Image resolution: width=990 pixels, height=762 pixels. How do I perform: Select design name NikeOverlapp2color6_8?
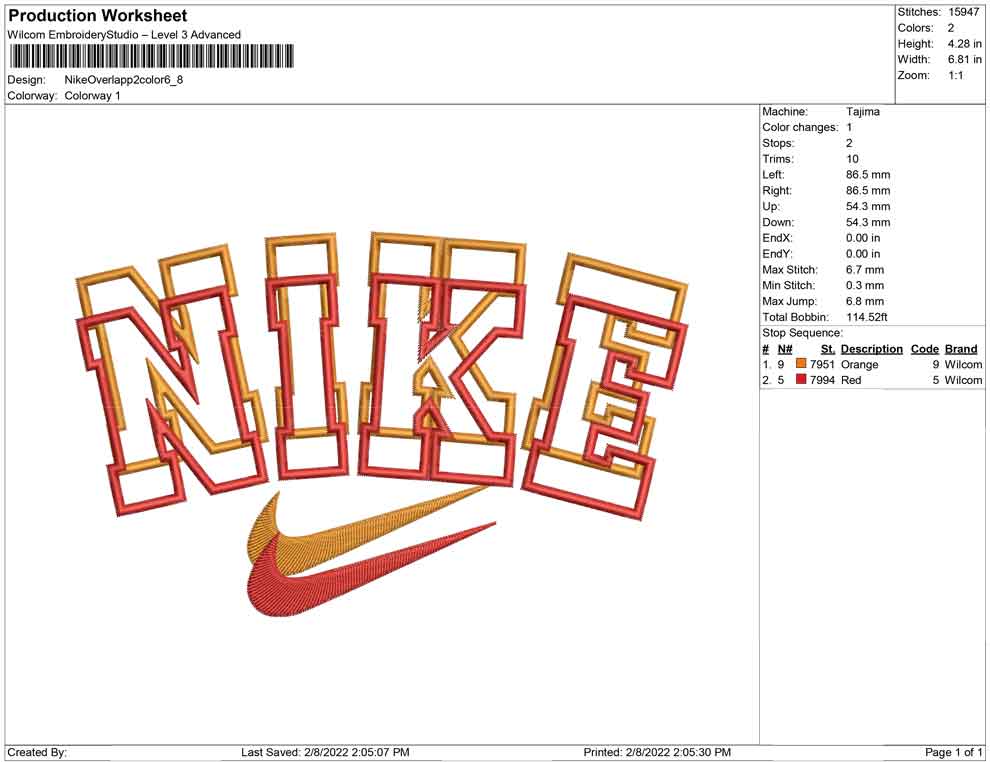[x=124, y=80]
